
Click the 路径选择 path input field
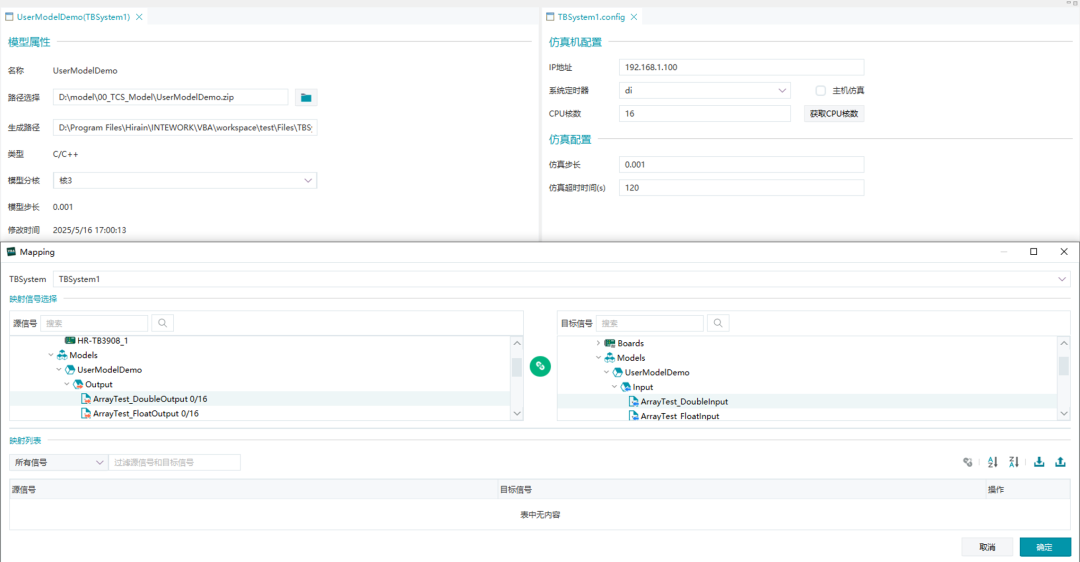click(170, 97)
